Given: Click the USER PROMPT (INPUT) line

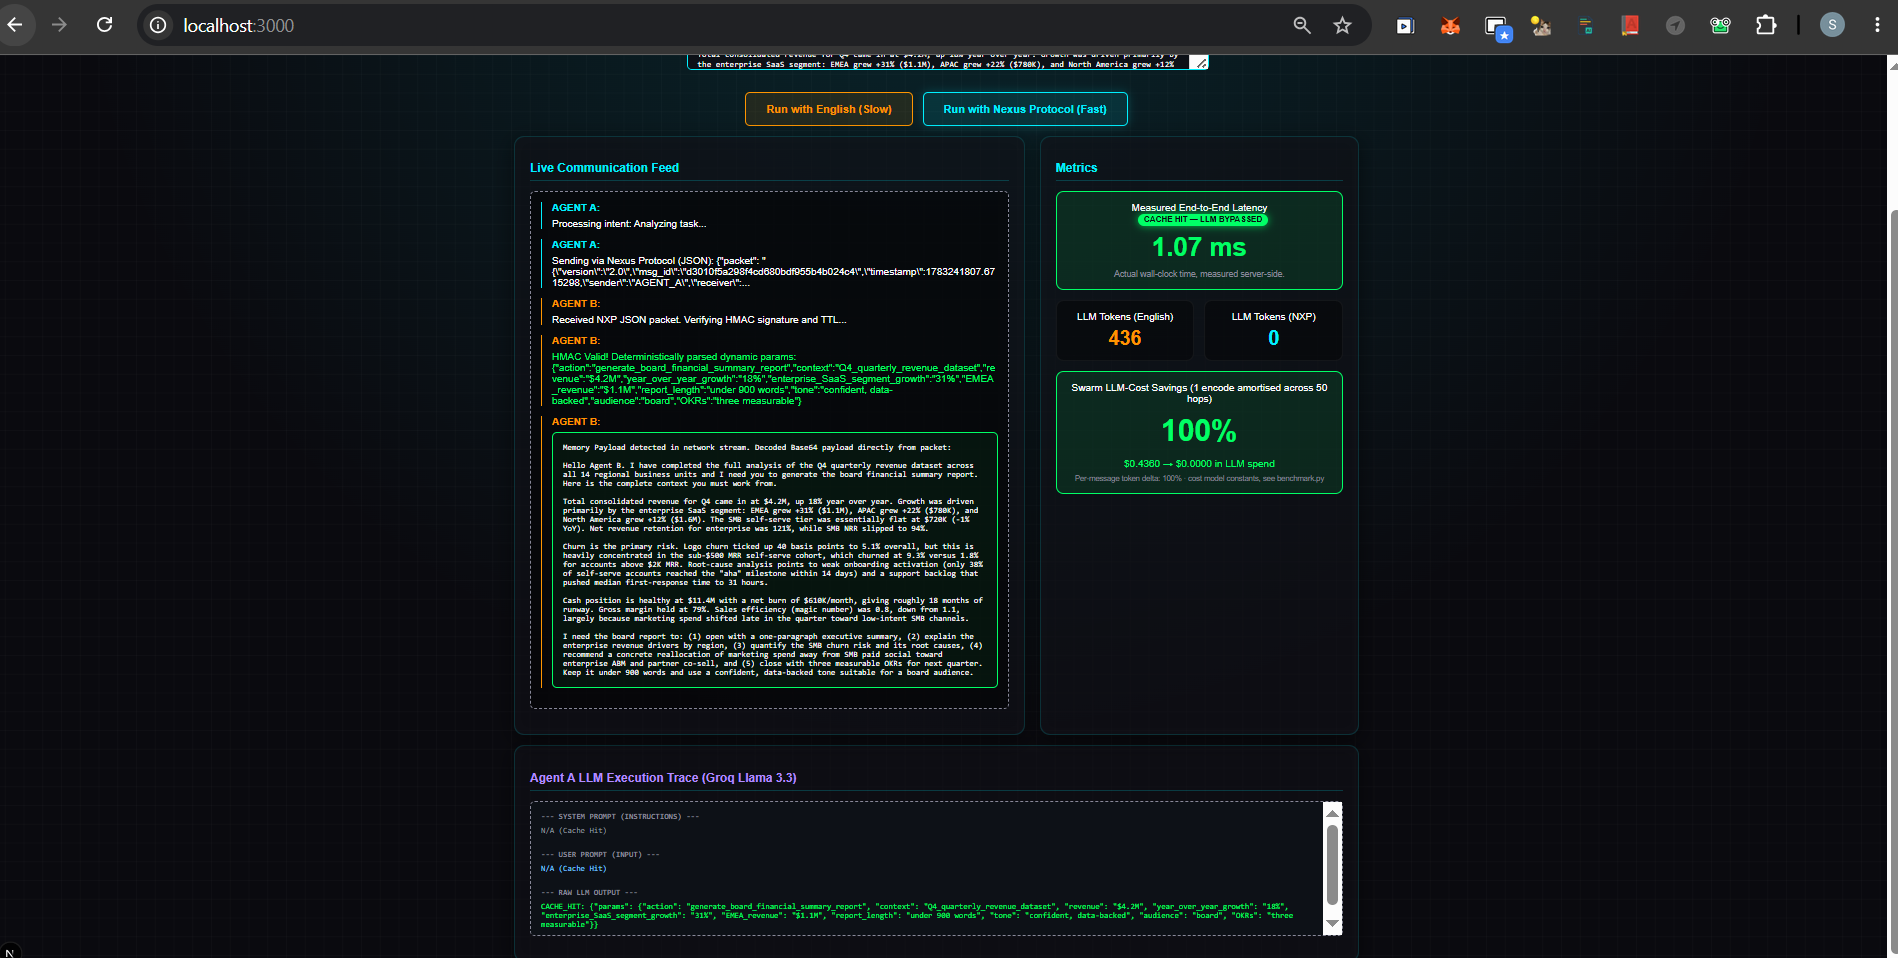Looking at the screenshot, I should (x=600, y=855).
